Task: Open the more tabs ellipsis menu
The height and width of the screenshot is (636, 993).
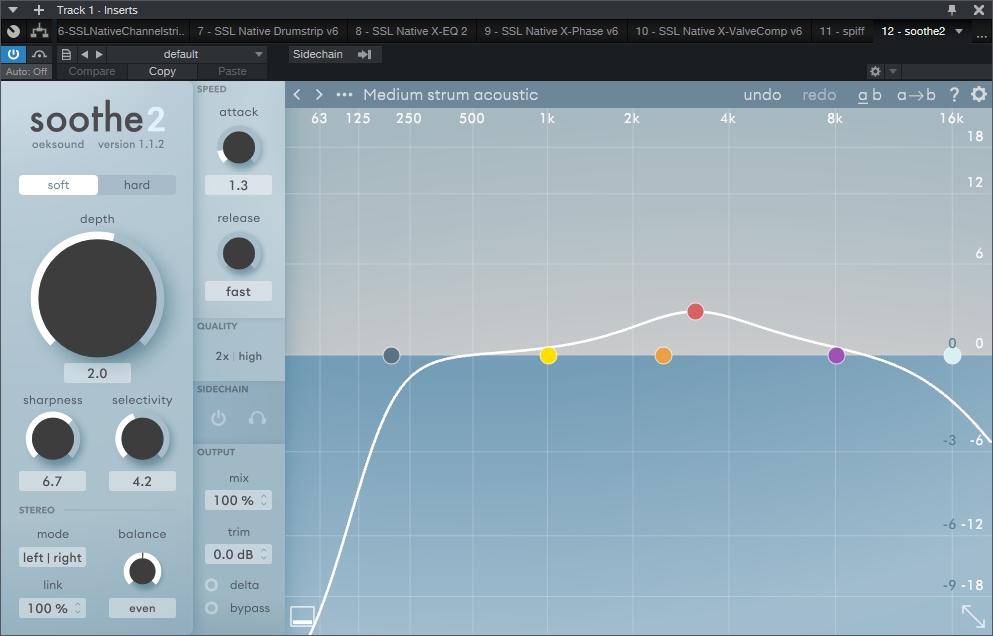Action: point(982,35)
